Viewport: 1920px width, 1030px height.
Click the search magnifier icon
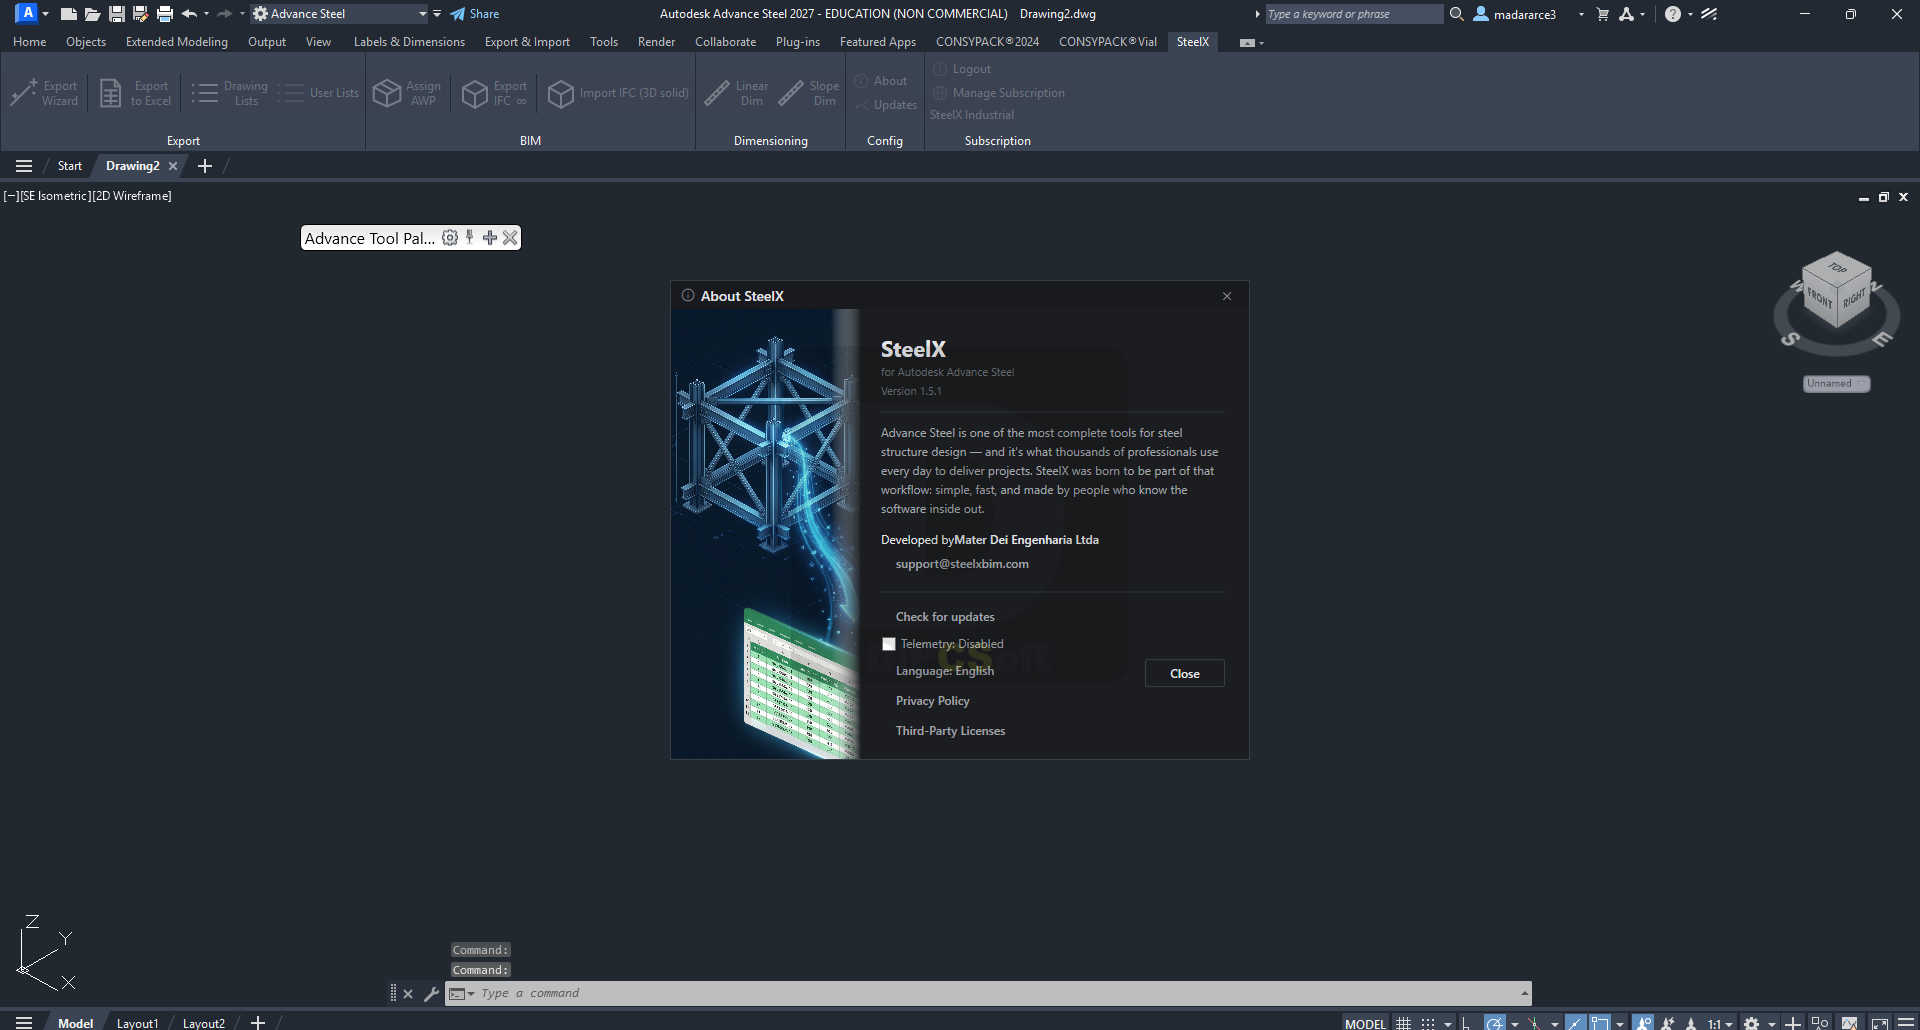tap(1457, 14)
